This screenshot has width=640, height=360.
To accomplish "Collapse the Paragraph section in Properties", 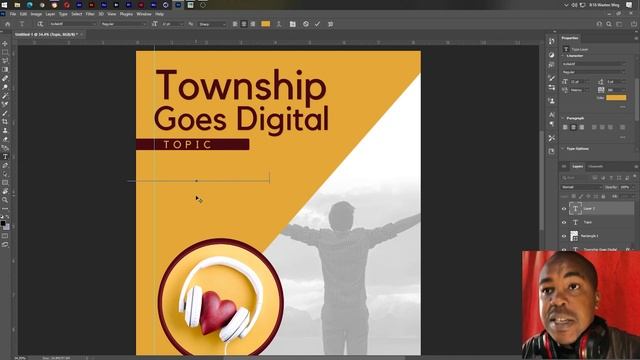I will pyautogui.click(x=563, y=118).
